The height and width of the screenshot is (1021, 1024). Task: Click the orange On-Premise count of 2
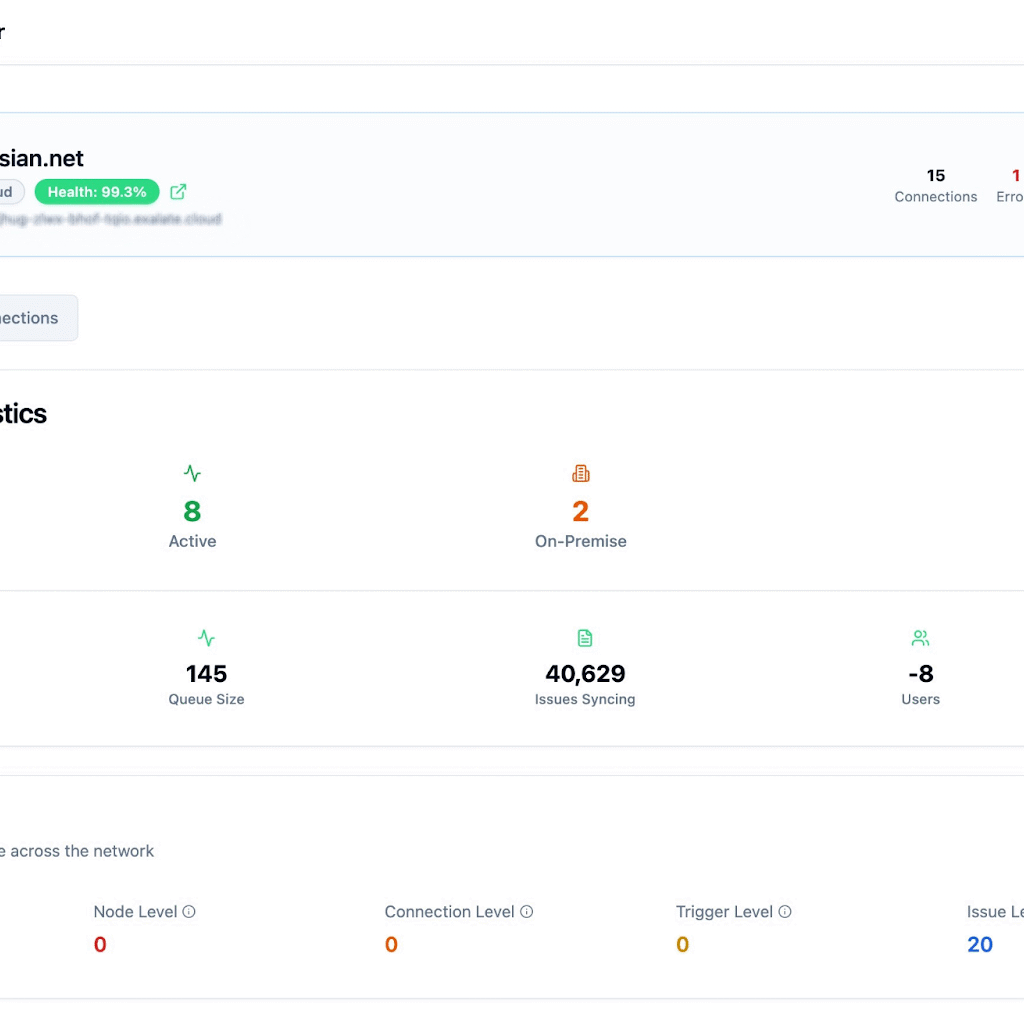pos(580,511)
